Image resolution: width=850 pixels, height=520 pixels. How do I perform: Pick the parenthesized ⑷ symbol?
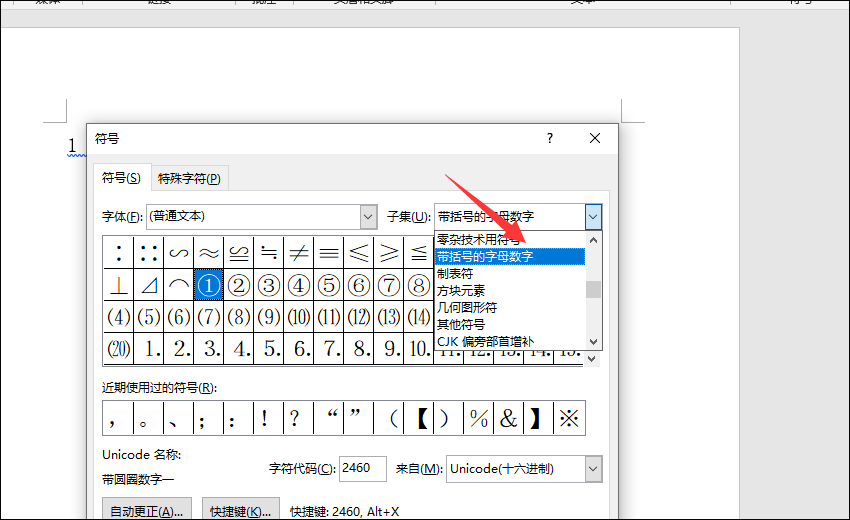tap(119, 317)
